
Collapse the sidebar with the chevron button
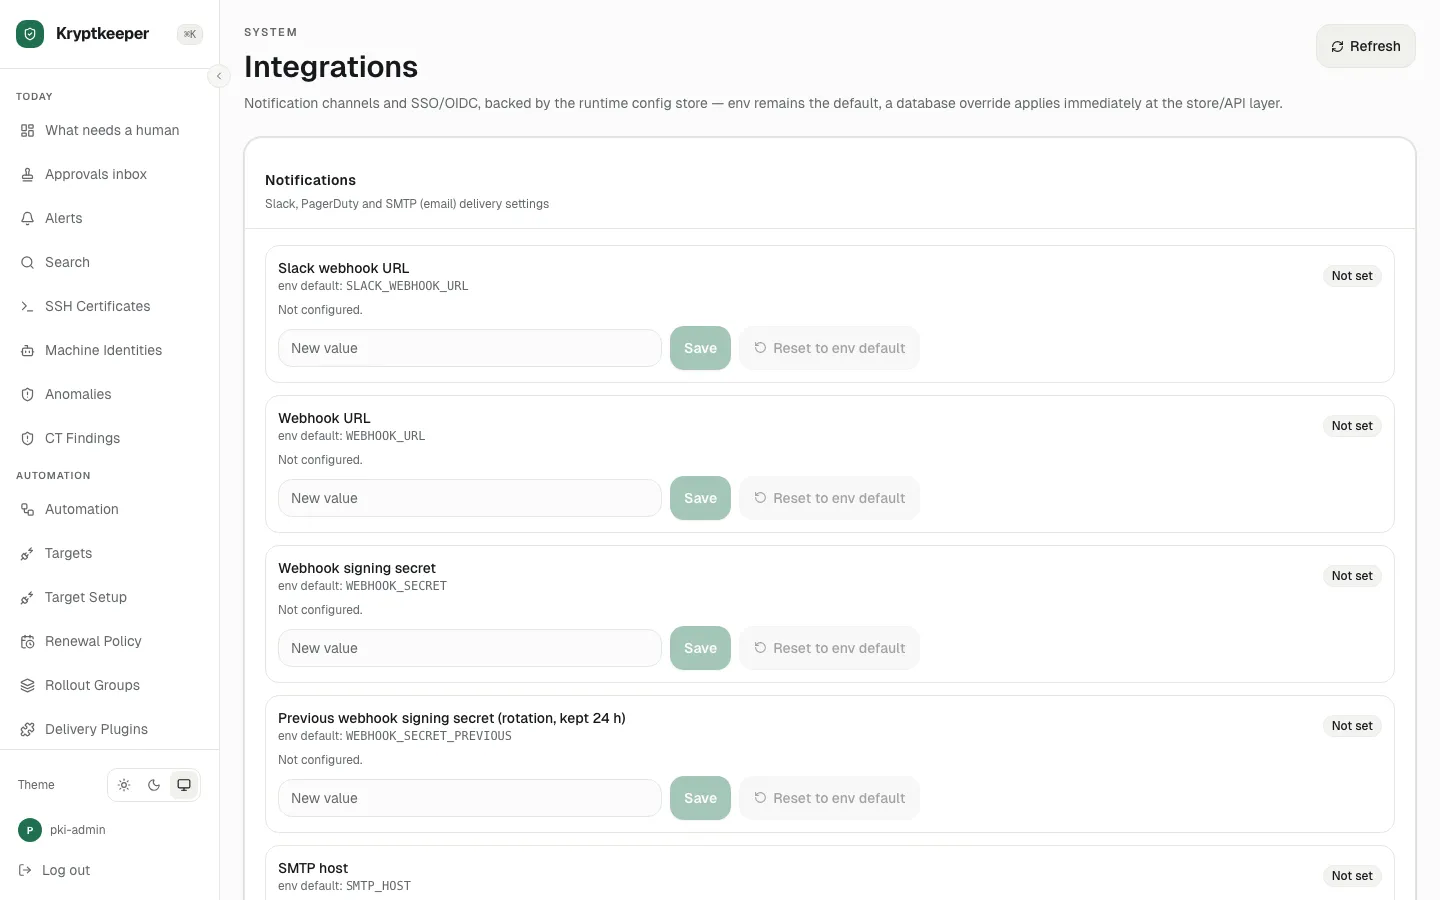[219, 76]
